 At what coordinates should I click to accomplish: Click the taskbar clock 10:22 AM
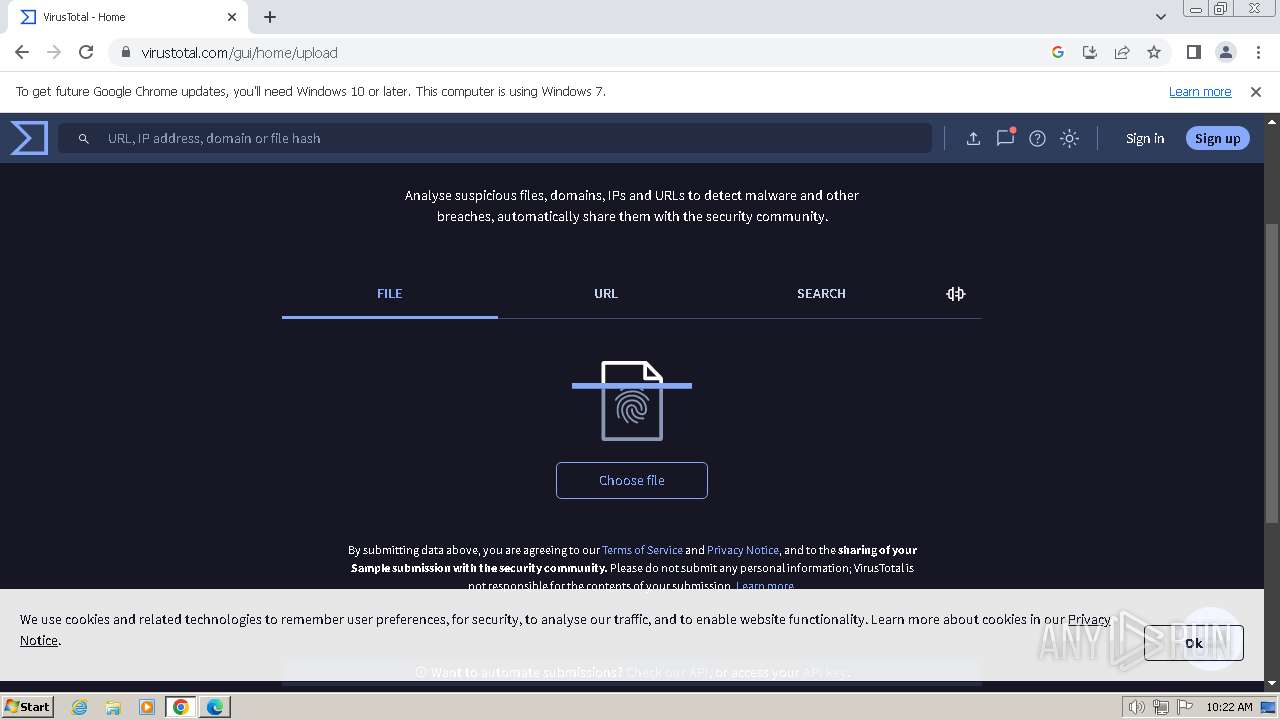pyautogui.click(x=1229, y=707)
